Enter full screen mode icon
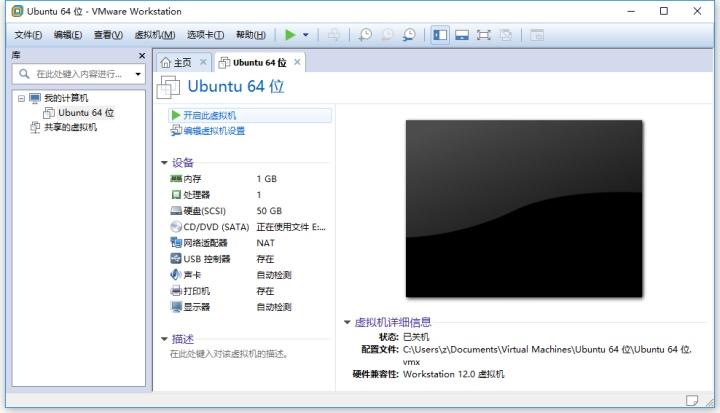This screenshot has width=720, height=413. click(484, 35)
